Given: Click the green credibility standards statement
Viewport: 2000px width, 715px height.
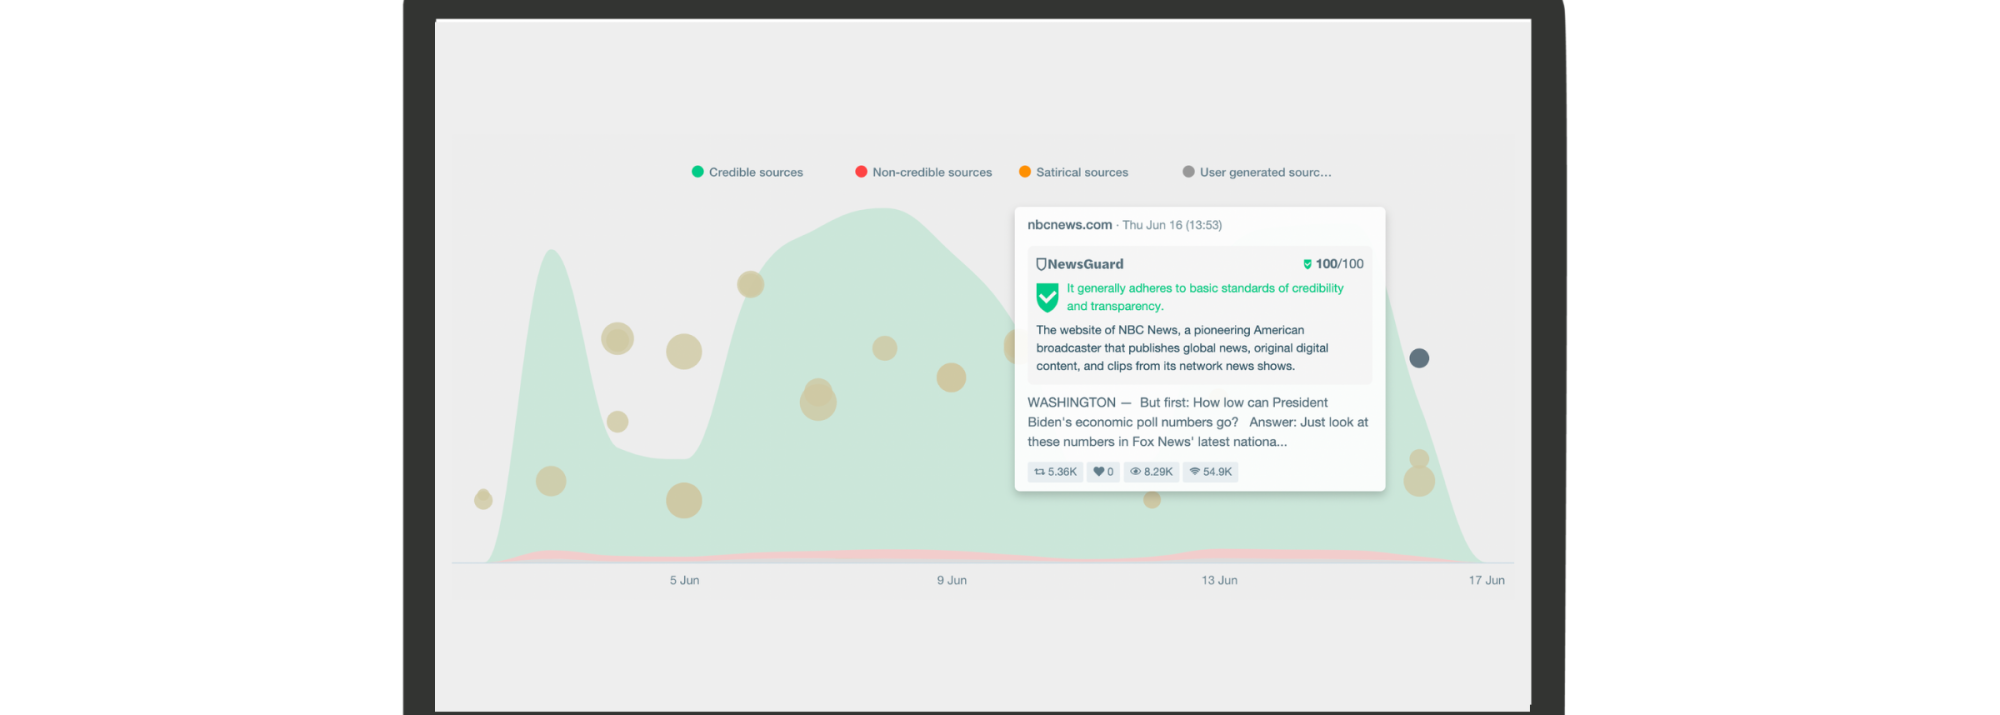Looking at the screenshot, I should (x=1204, y=297).
